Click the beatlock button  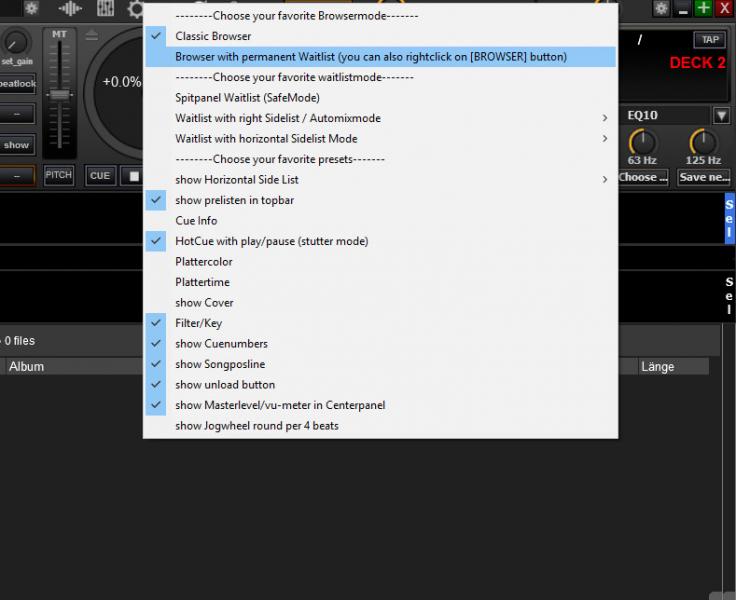click(17, 84)
